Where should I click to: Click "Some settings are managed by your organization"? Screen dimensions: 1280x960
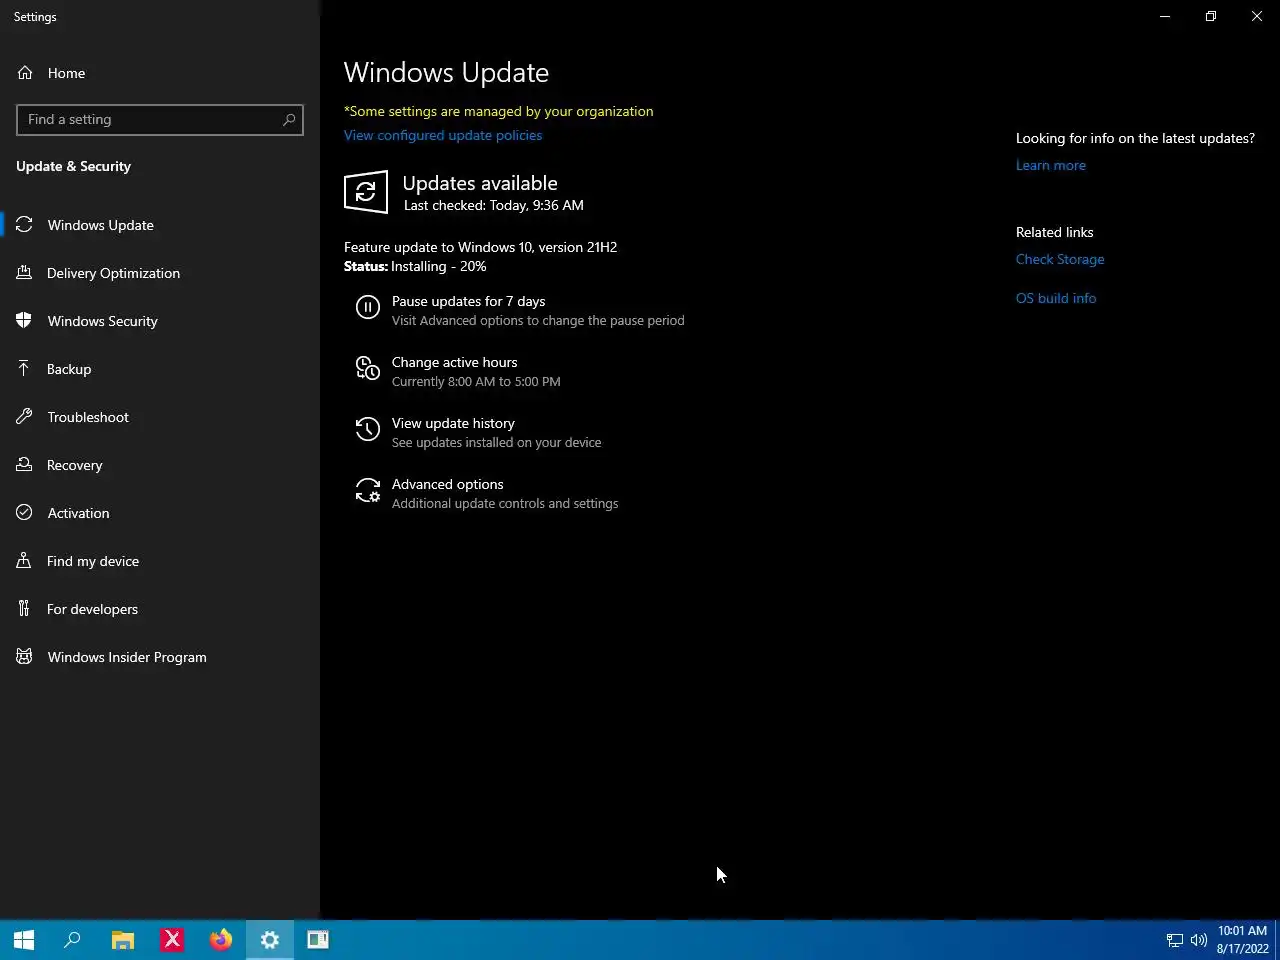point(498,111)
